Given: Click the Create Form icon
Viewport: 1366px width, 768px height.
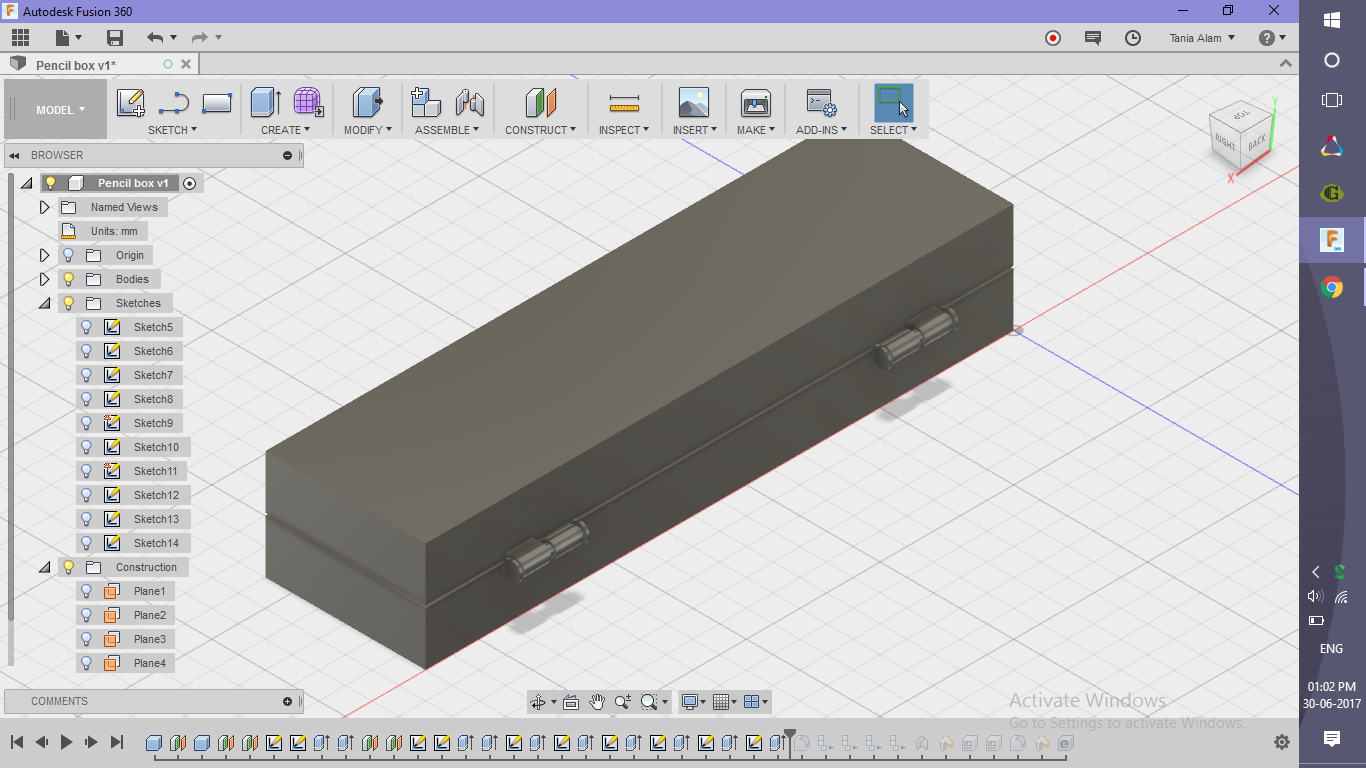Looking at the screenshot, I should click(x=308, y=102).
